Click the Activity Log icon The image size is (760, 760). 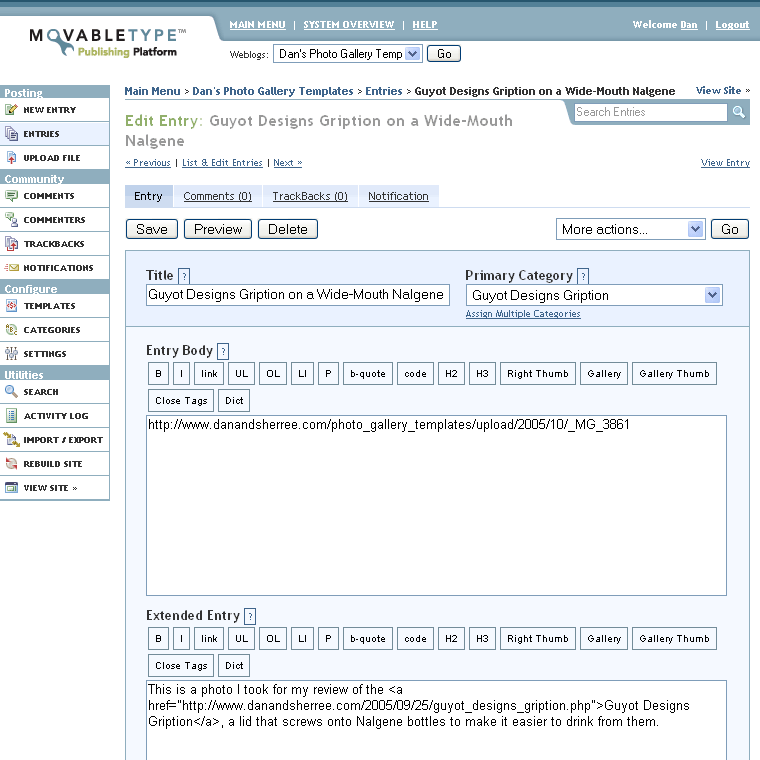11,415
